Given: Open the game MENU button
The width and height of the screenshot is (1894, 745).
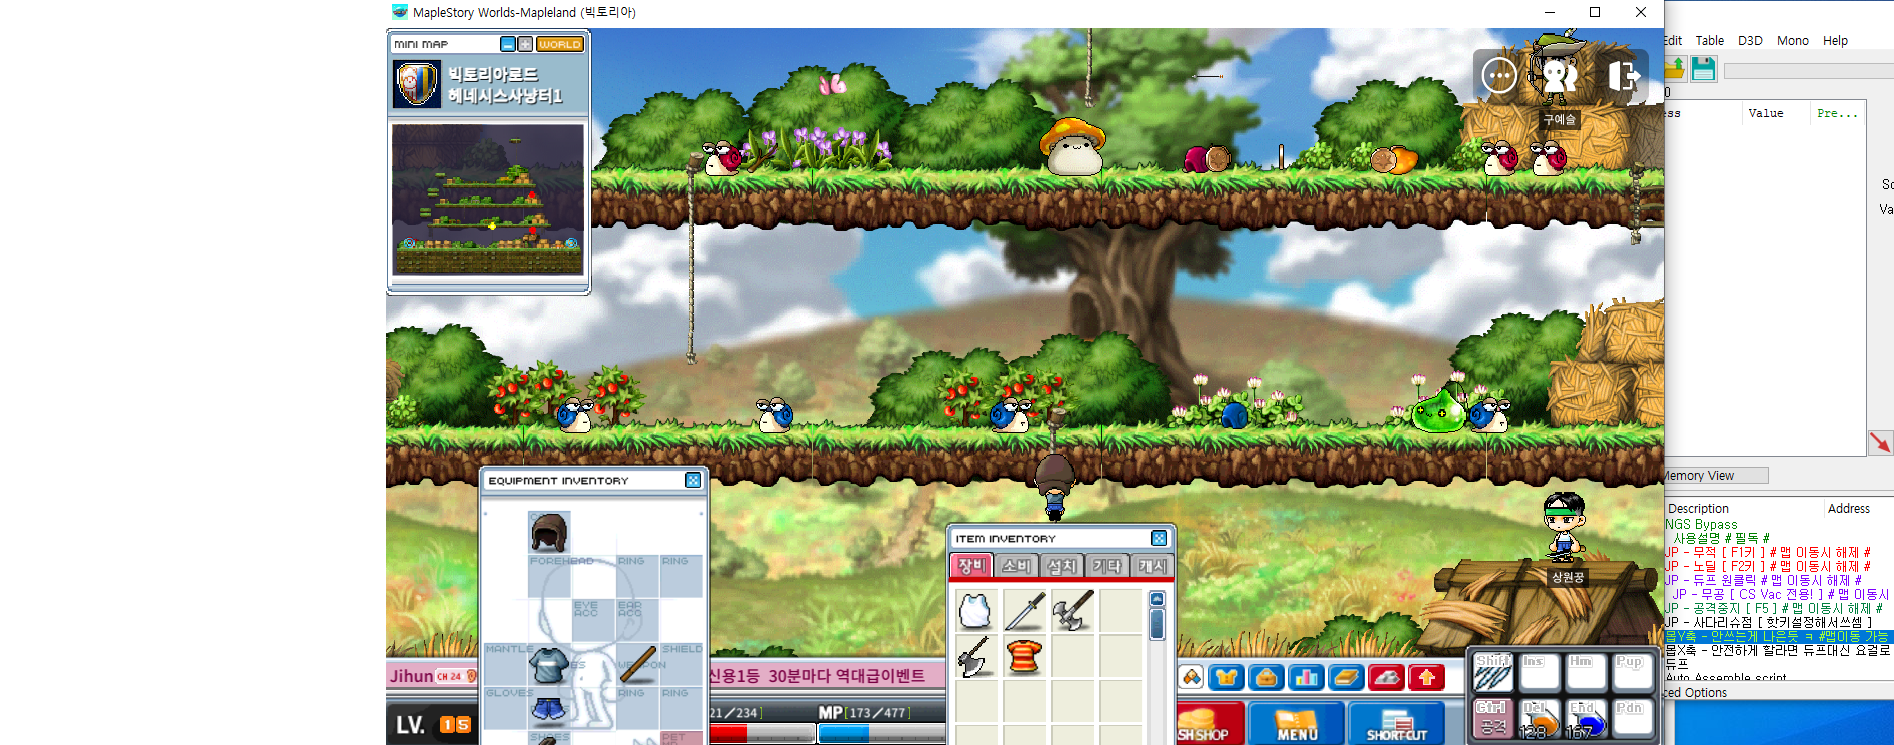Looking at the screenshot, I should 1297,723.
